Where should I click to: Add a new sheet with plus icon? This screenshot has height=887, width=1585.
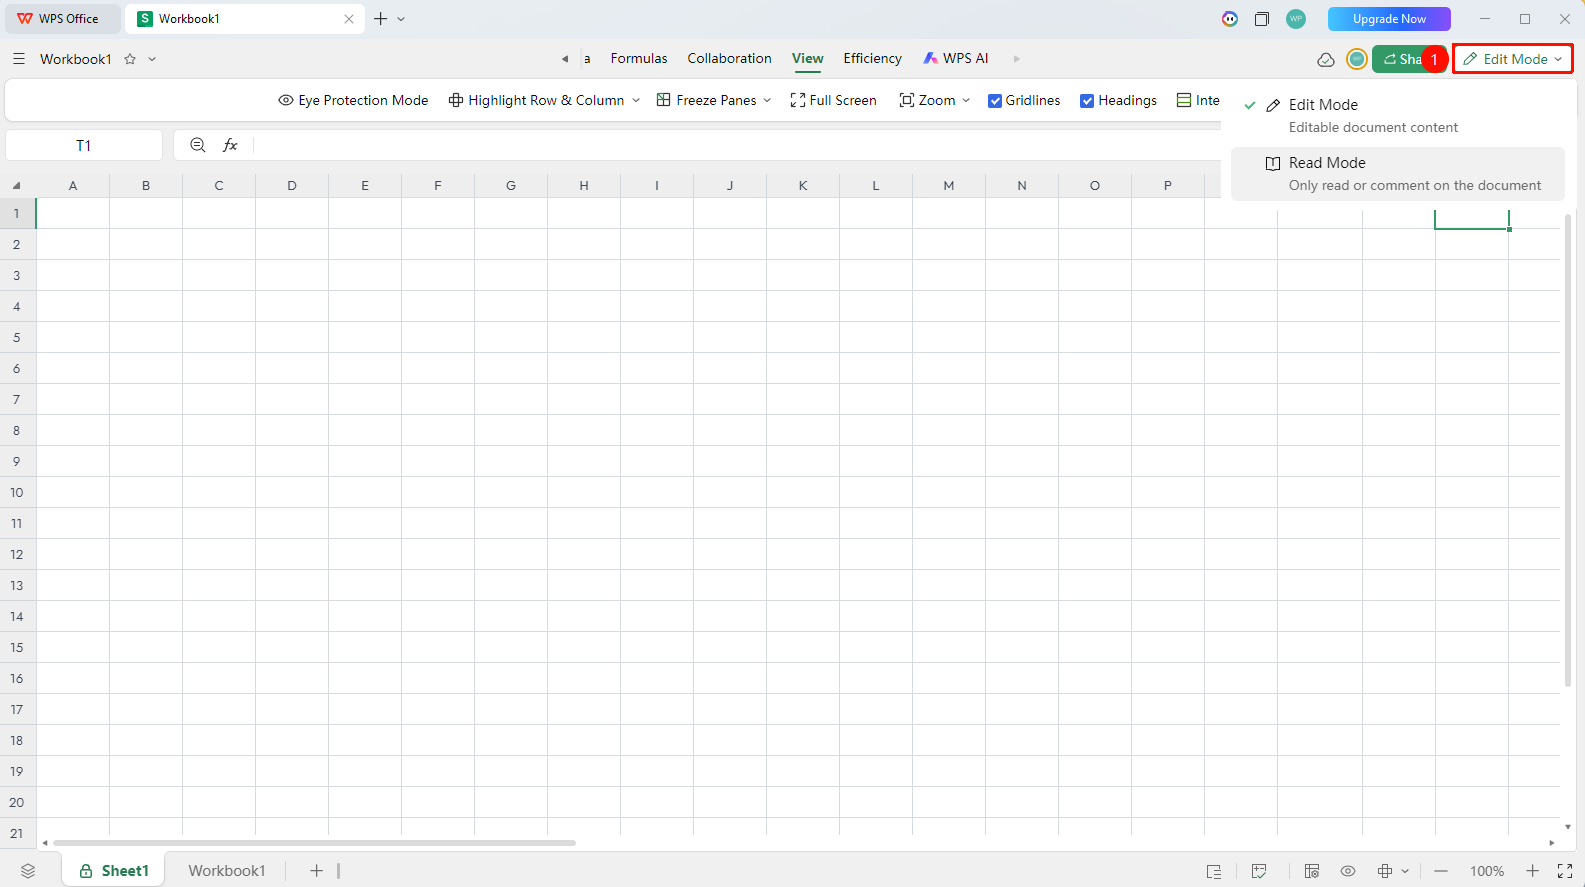pyautogui.click(x=316, y=871)
